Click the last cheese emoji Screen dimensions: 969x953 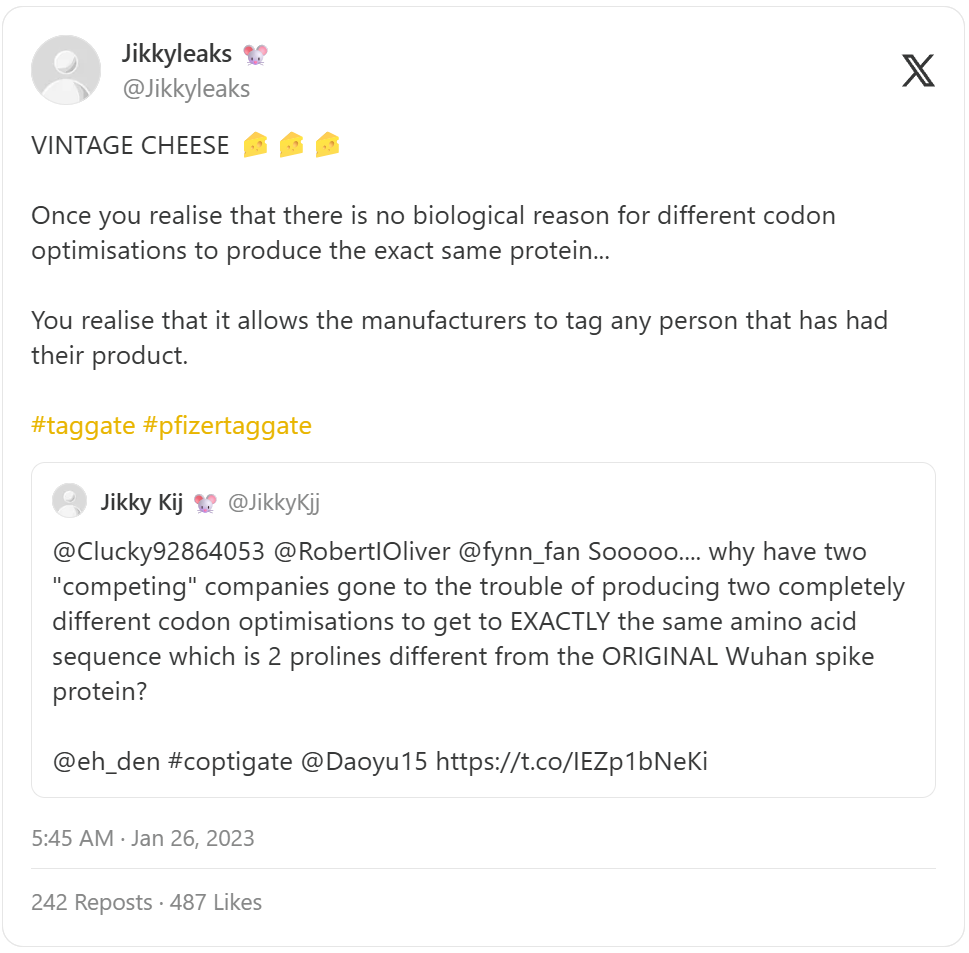(327, 146)
